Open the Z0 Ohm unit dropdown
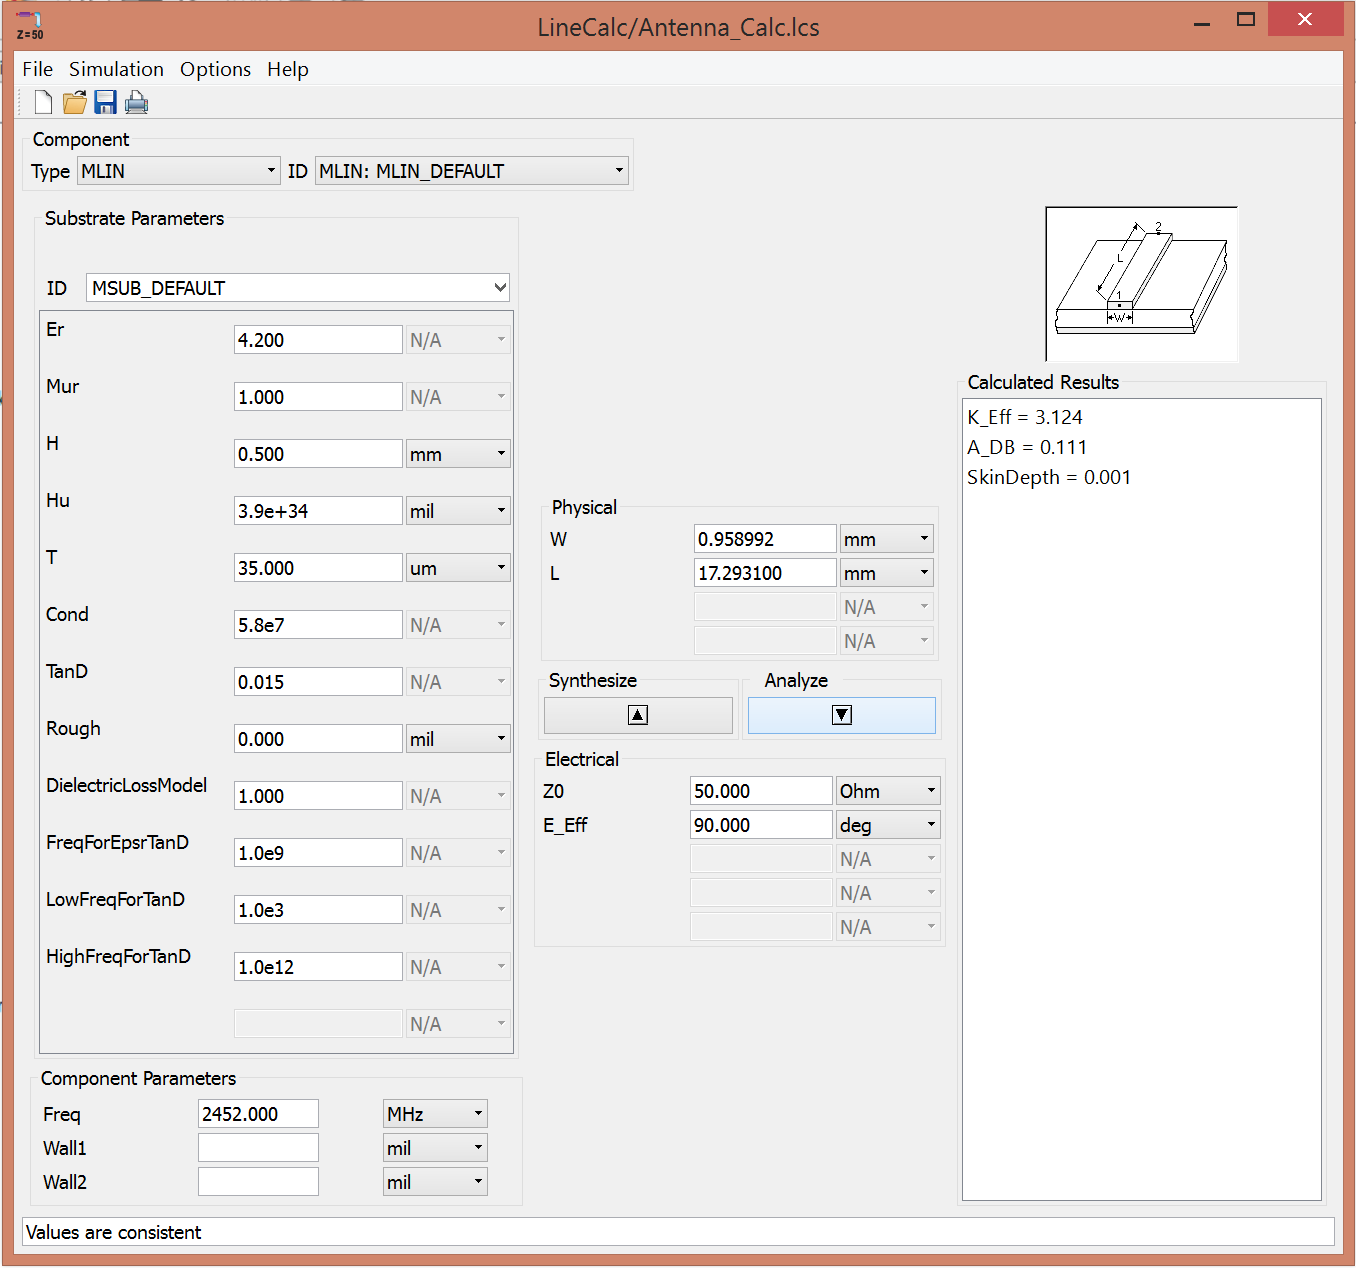 (888, 791)
